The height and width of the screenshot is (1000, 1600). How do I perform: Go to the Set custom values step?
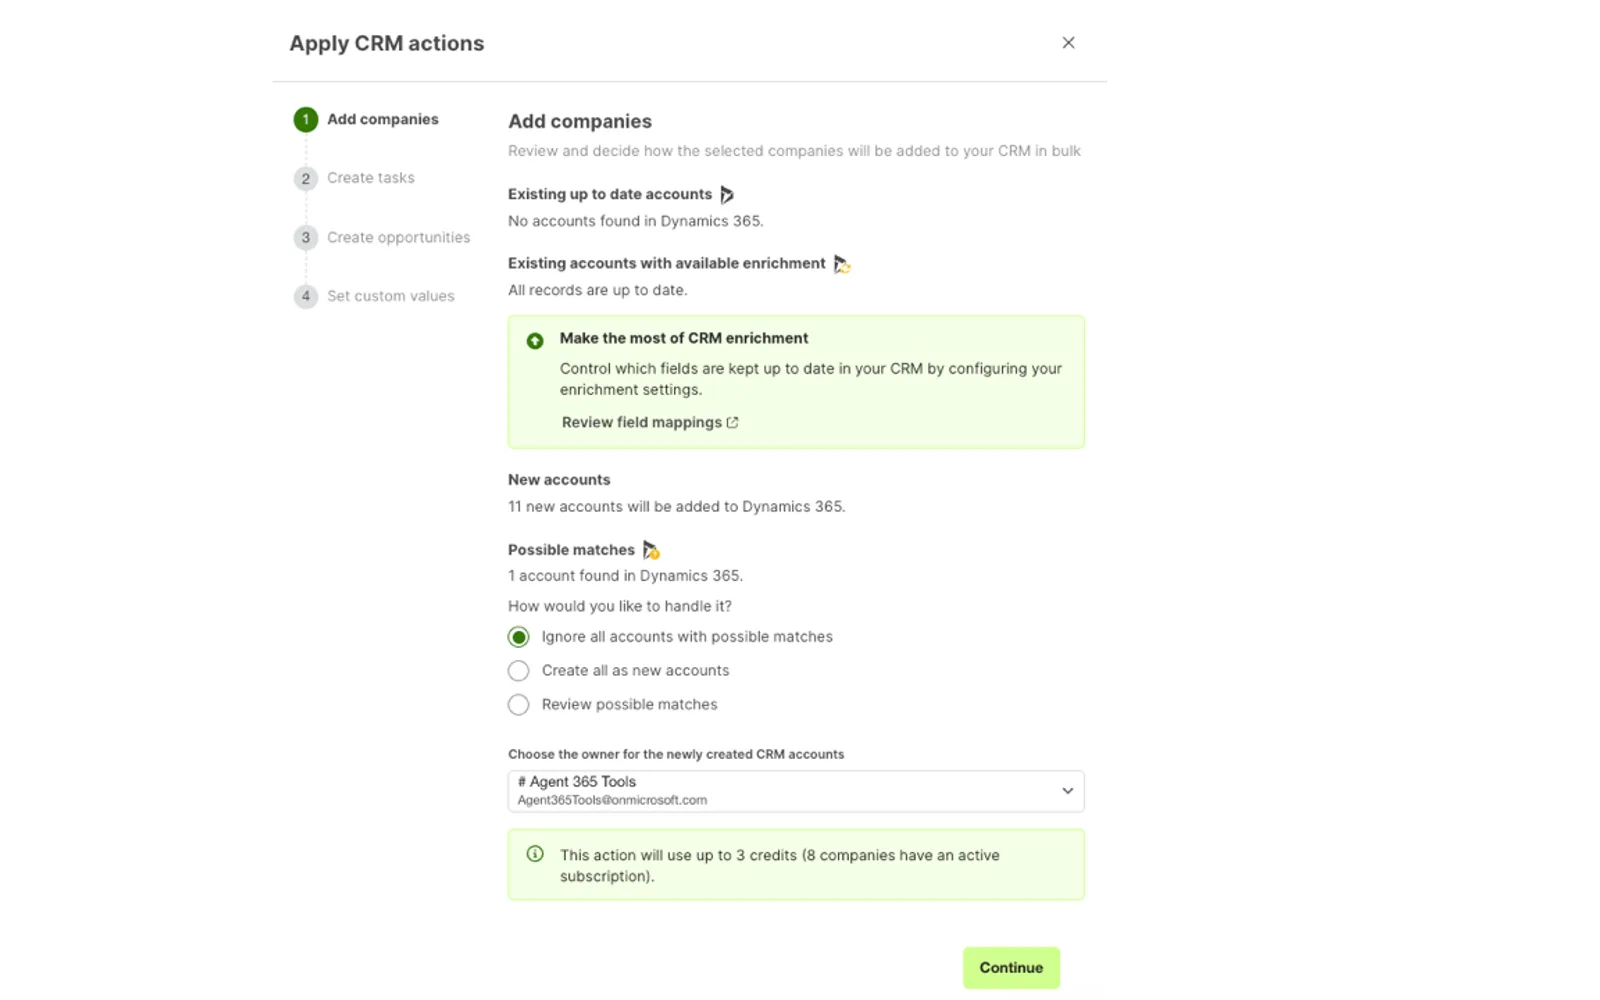[391, 296]
